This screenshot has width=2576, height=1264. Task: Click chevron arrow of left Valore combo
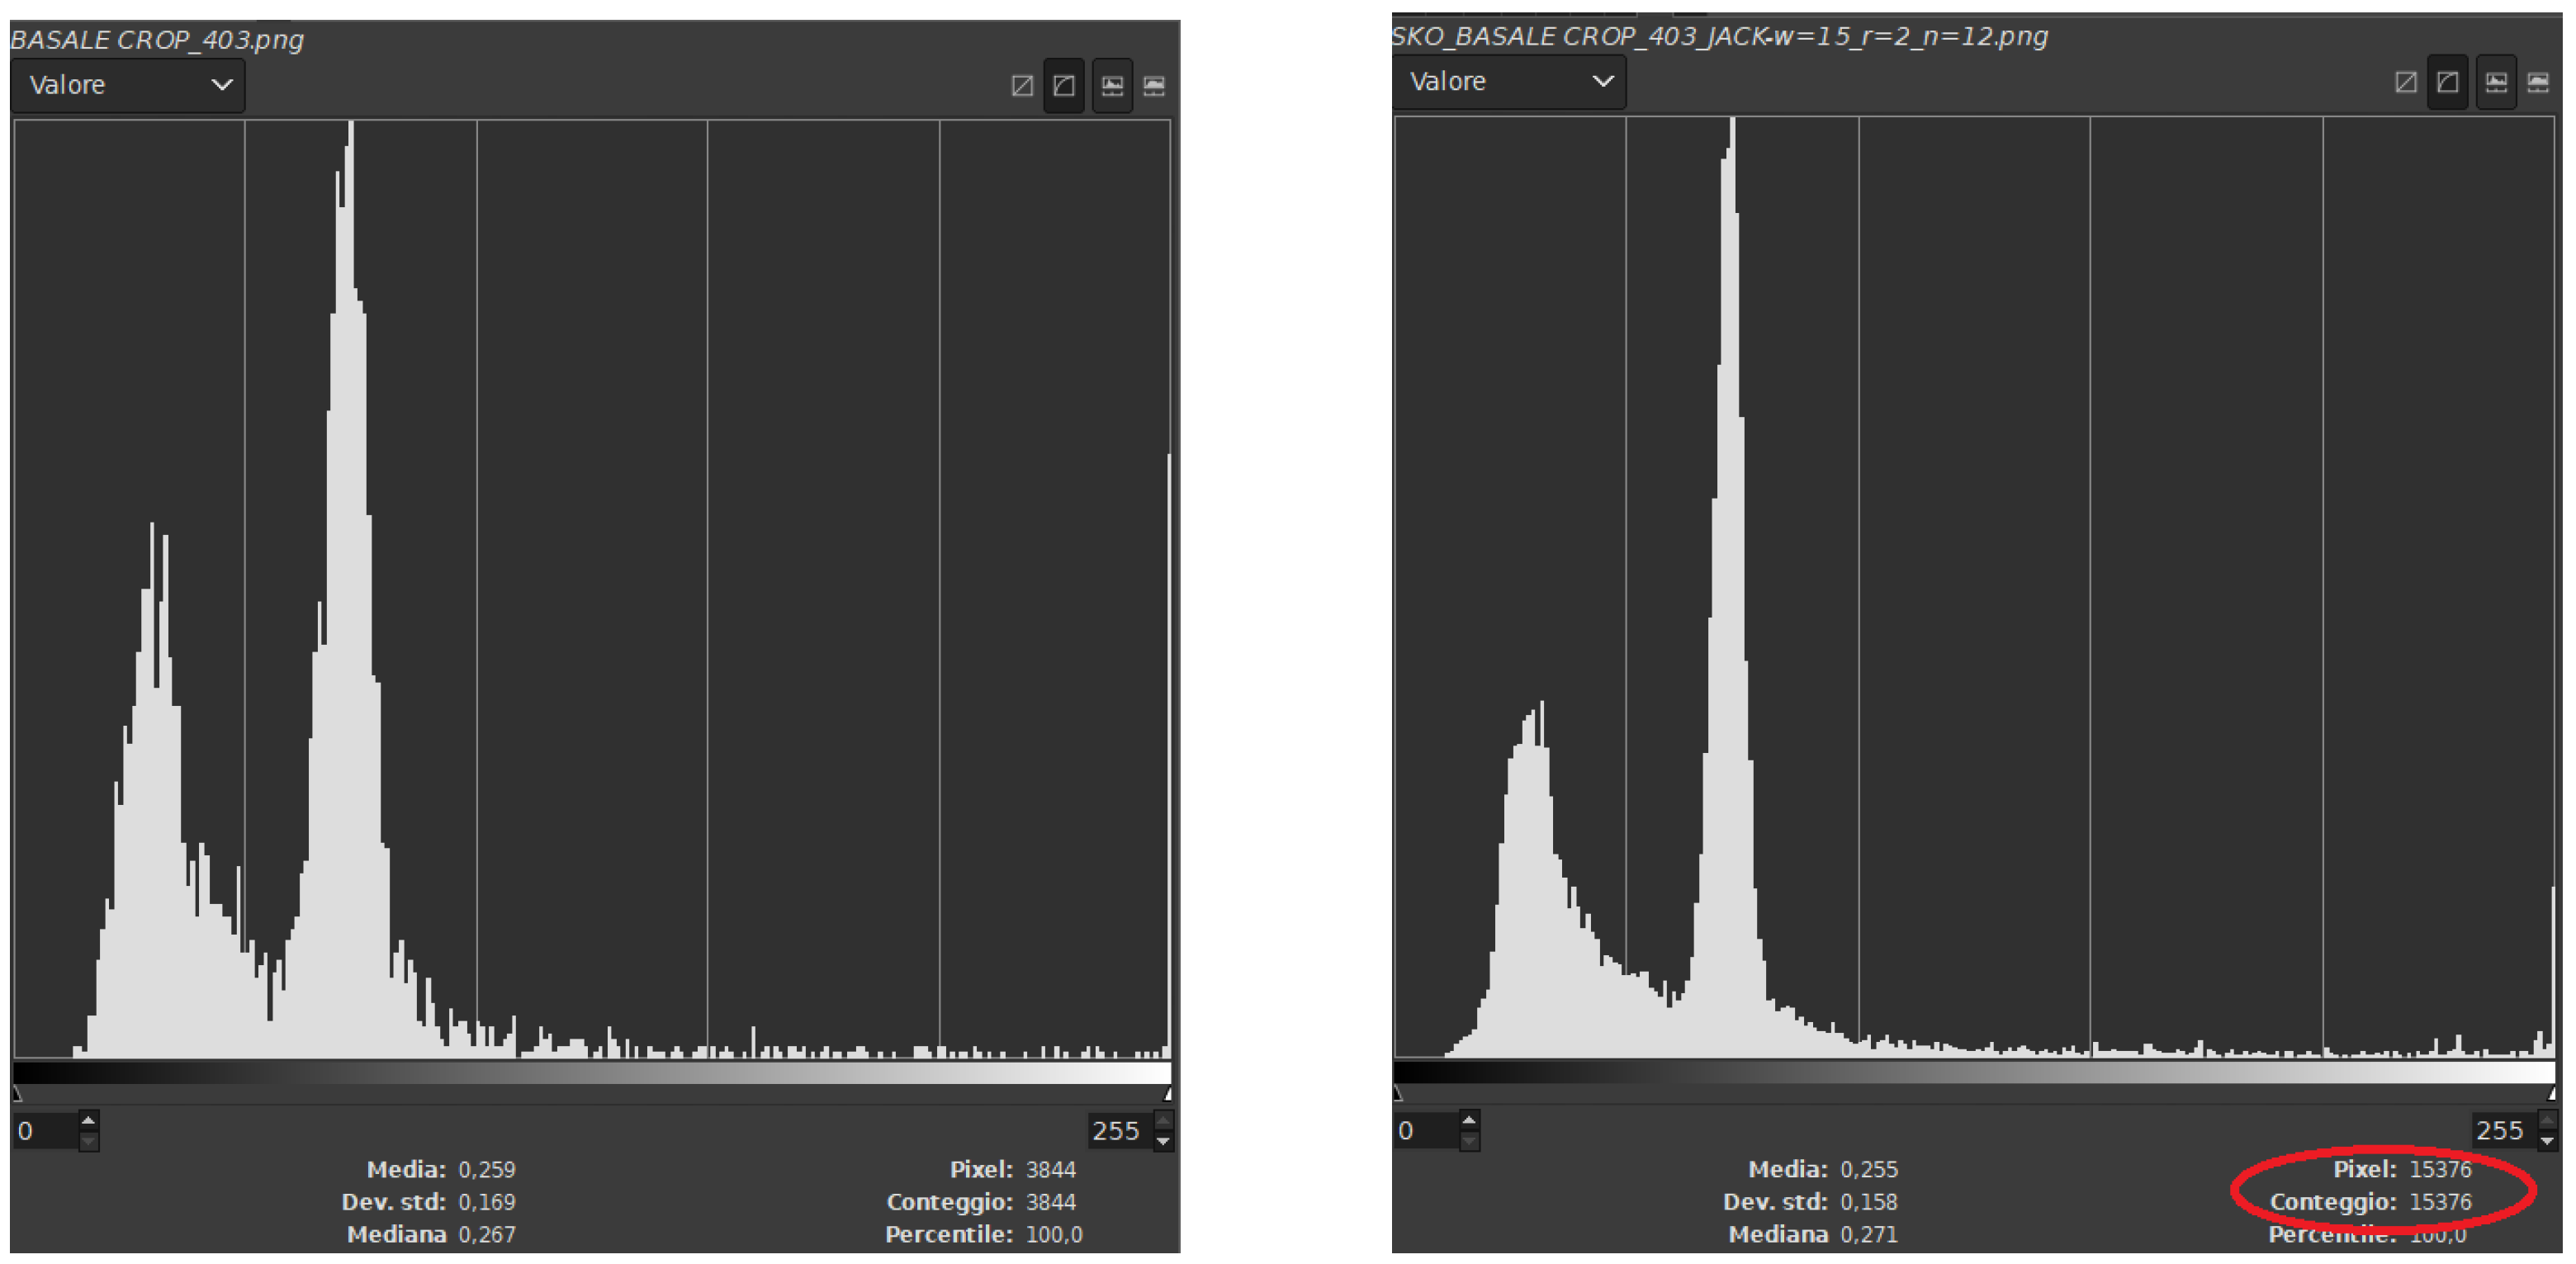(x=222, y=85)
